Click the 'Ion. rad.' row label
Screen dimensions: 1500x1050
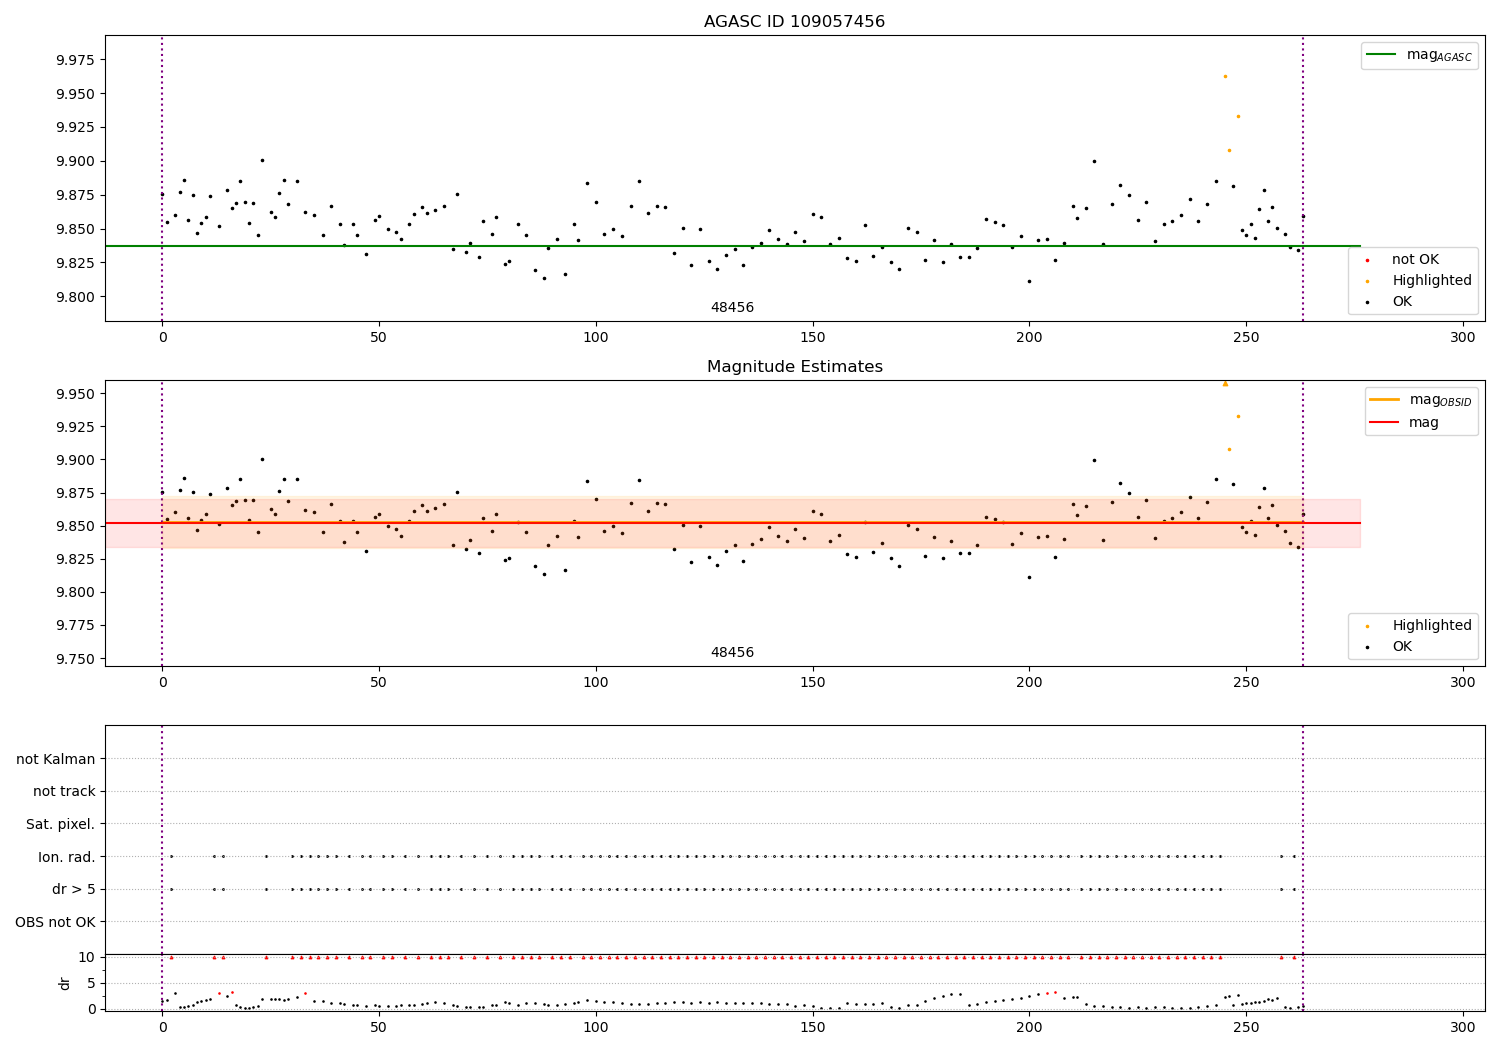pyautogui.click(x=67, y=857)
